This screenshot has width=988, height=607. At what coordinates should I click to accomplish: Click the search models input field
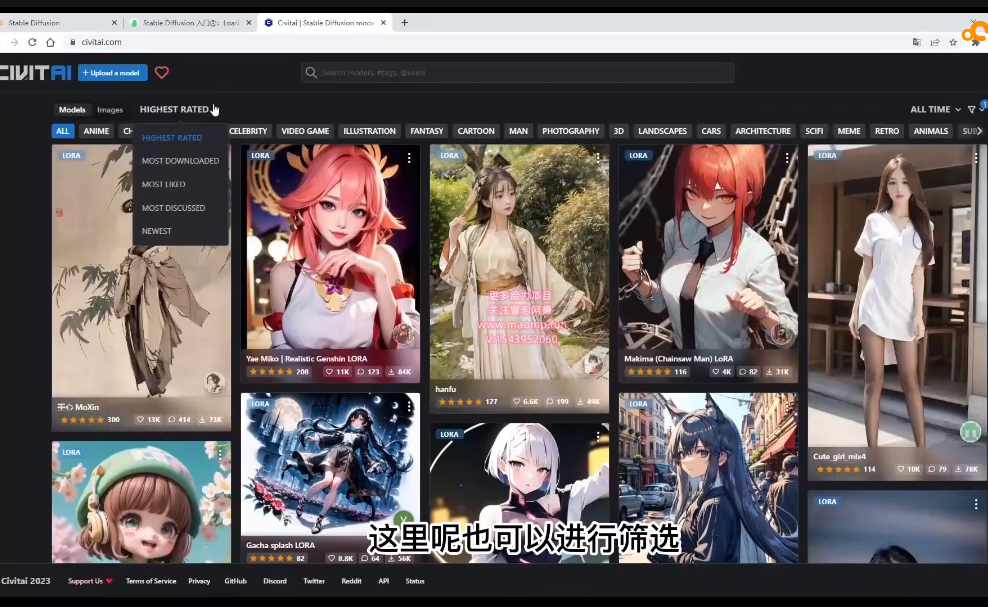pos(517,72)
